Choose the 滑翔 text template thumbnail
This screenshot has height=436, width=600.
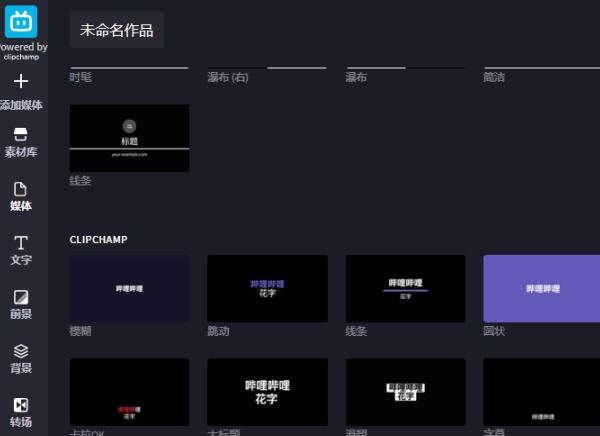pos(405,392)
